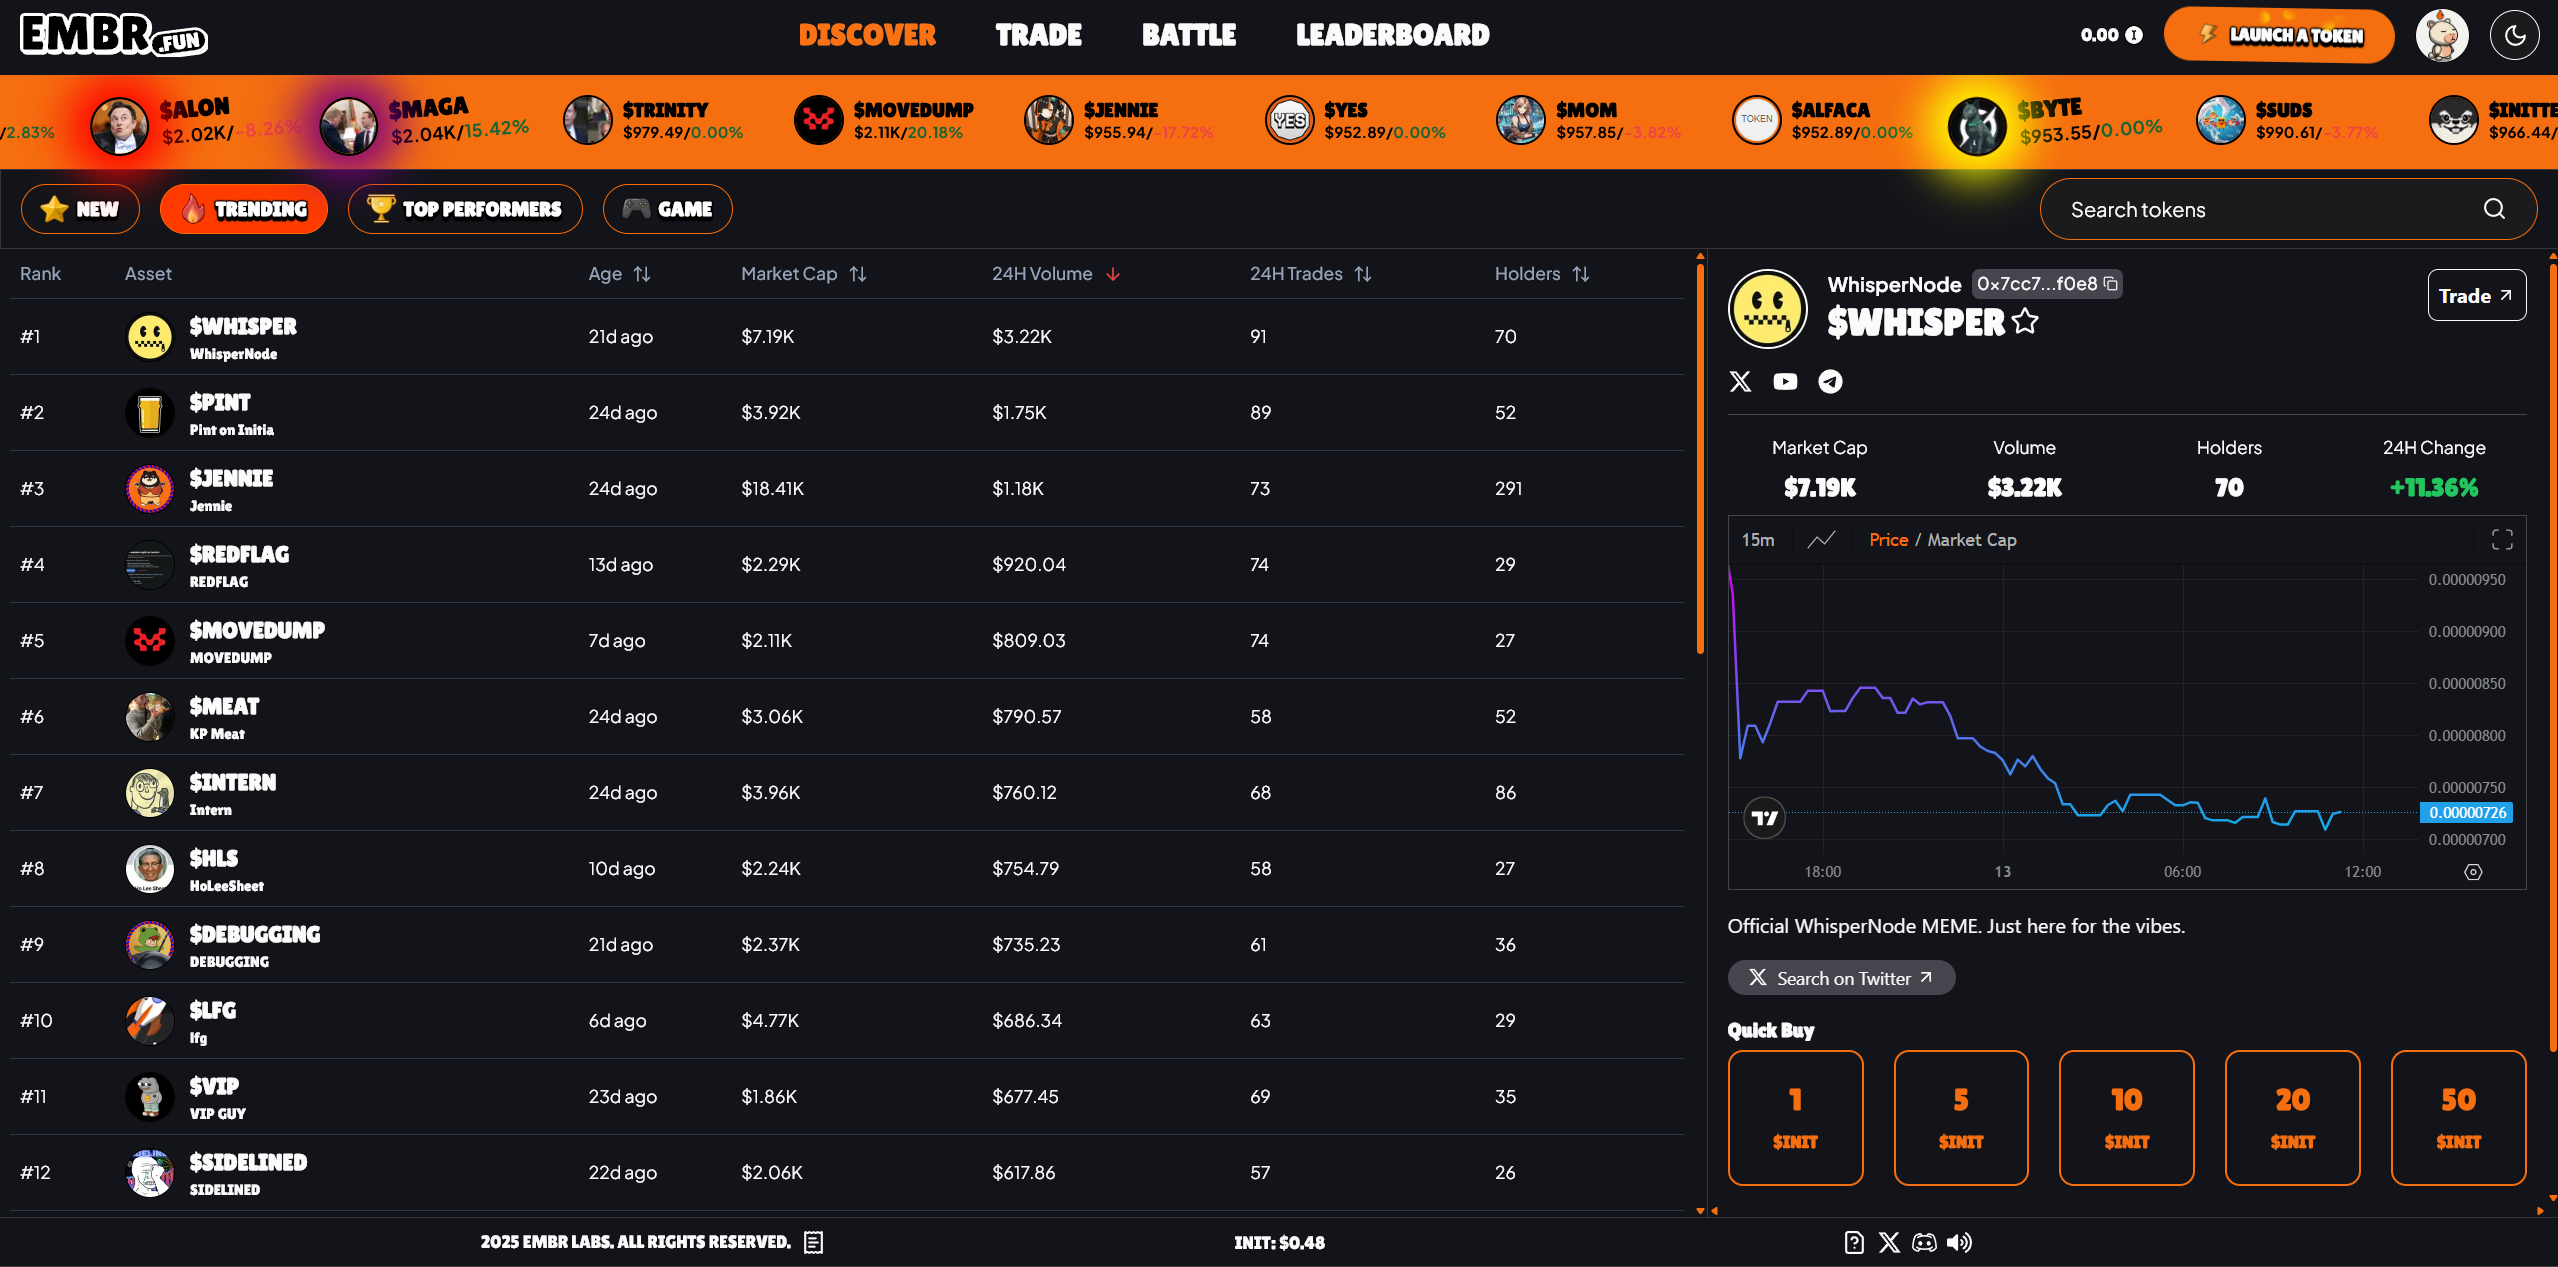
Task: Click the Launch a Token button
Action: [2278, 36]
